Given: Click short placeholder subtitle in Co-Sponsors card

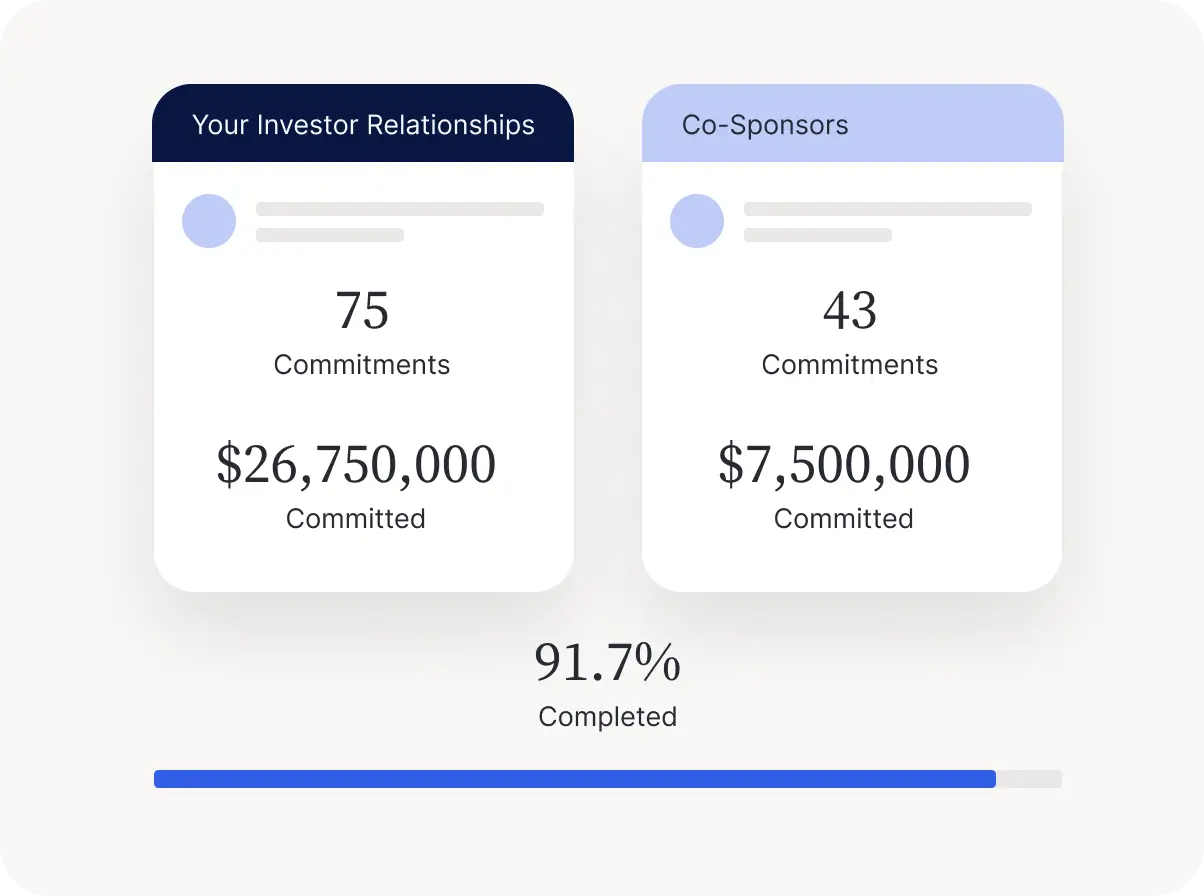Looking at the screenshot, I should [818, 235].
